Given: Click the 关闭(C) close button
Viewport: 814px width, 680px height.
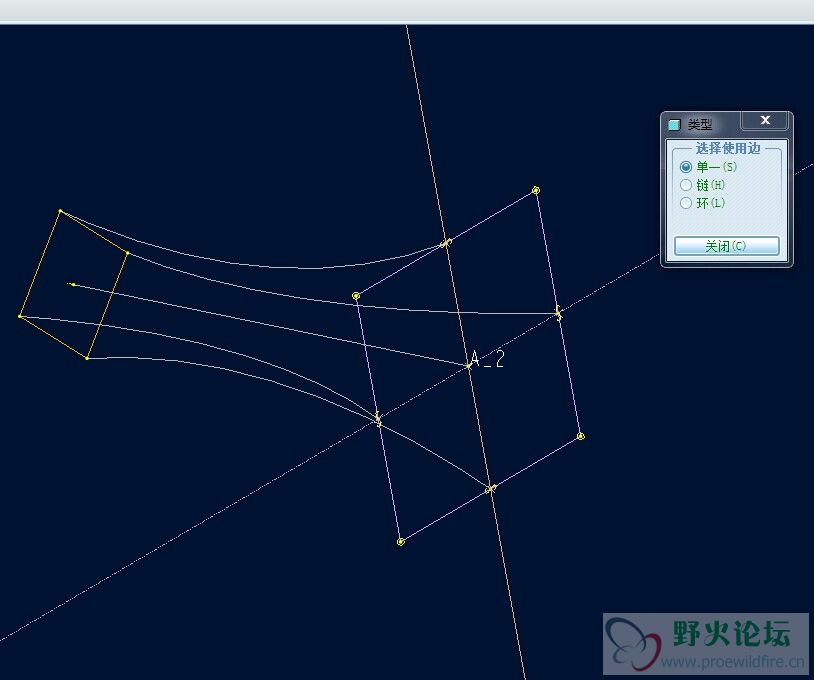Looking at the screenshot, I should point(726,246).
